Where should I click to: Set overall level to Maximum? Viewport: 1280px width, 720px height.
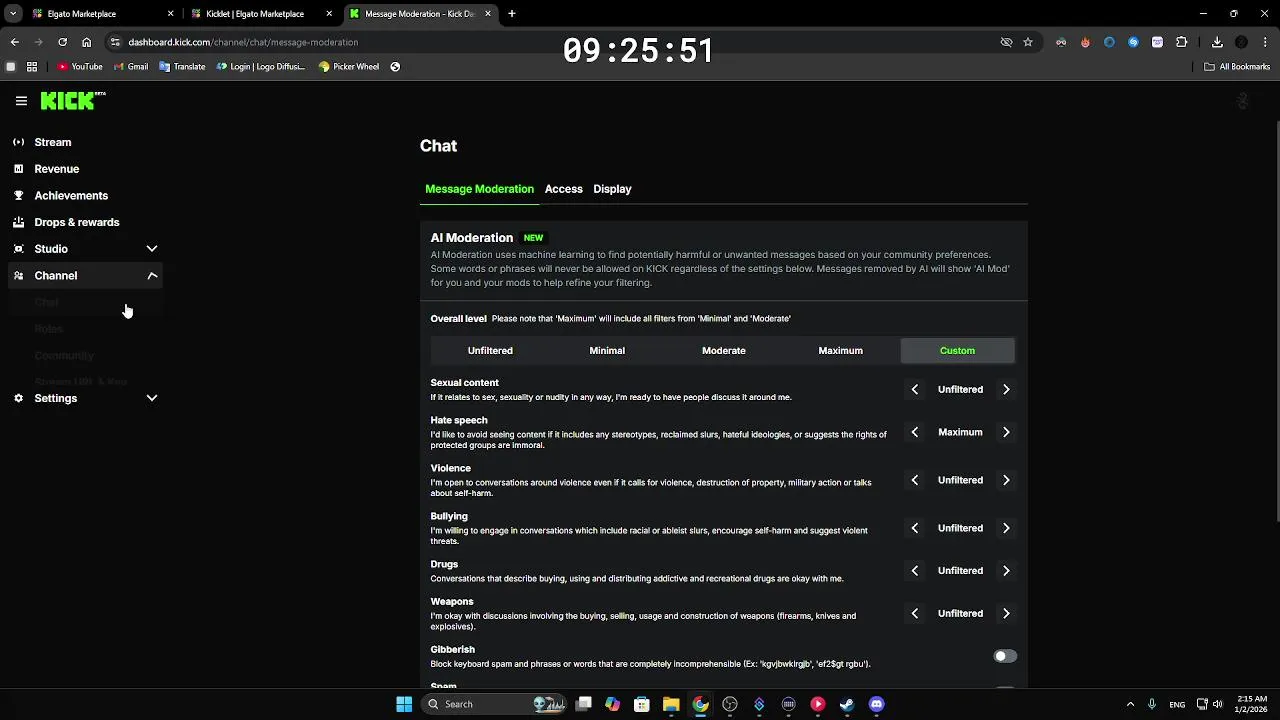[x=840, y=351]
